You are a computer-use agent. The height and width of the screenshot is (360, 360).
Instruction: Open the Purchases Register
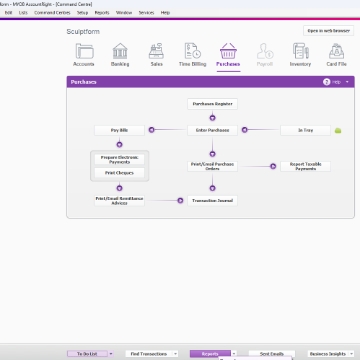pyautogui.click(x=212, y=104)
